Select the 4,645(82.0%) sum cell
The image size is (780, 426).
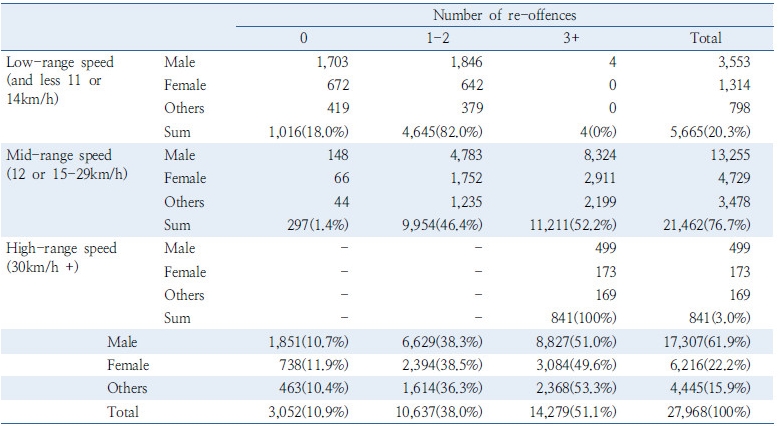pyautogui.click(x=438, y=132)
